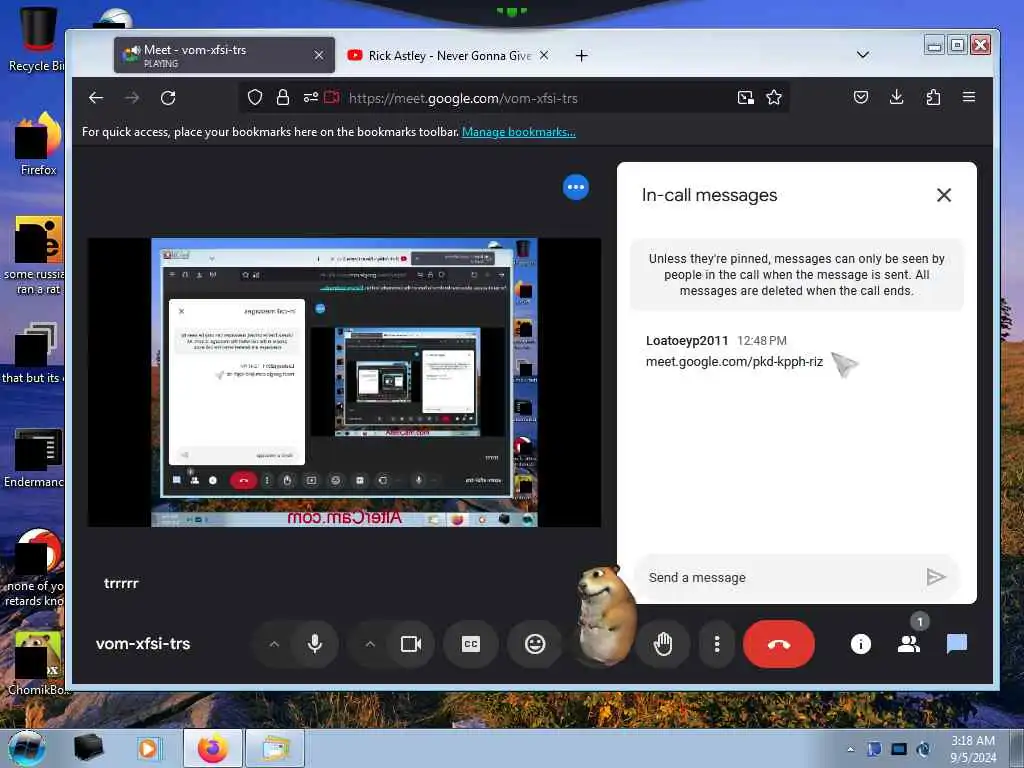This screenshot has width=1024, height=768.
Task: Show the people list
Action: click(x=908, y=645)
